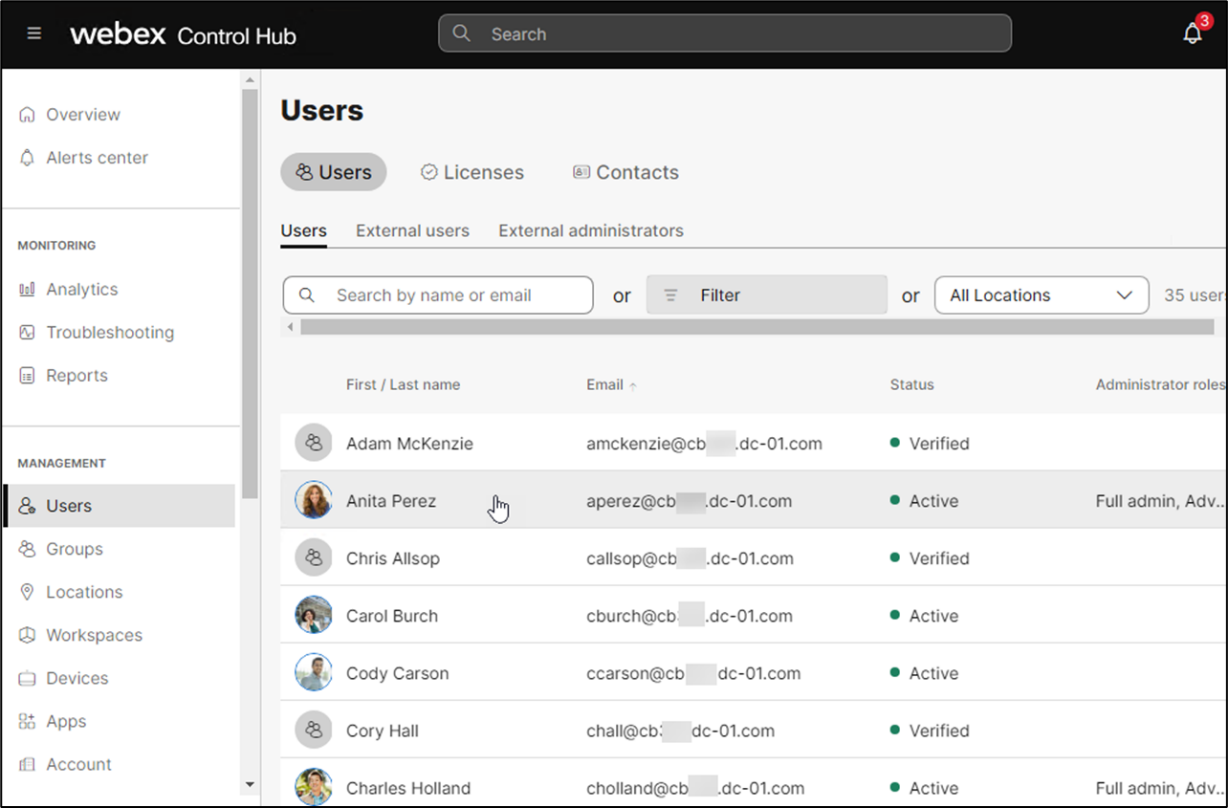Go to Alerts center
Image resolution: width=1228 pixels, height=808 pixels.
(x=96, y=158)
